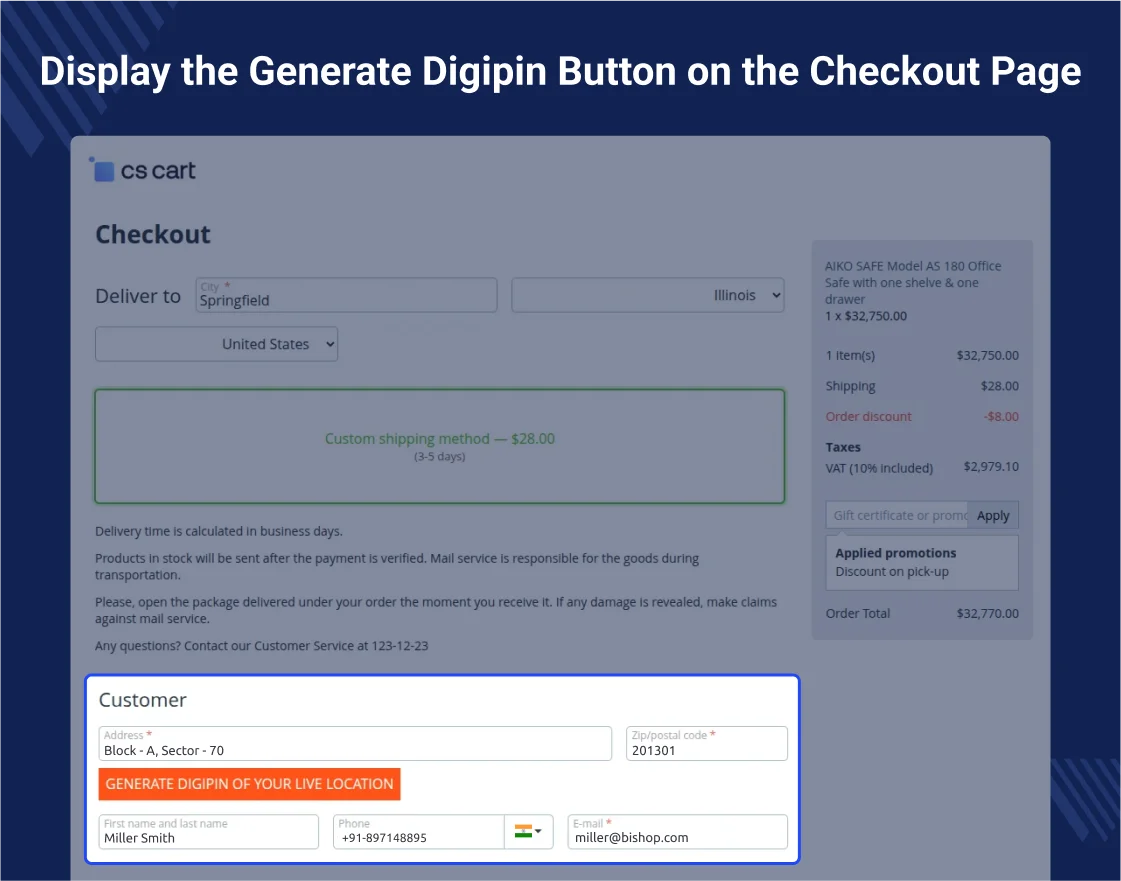
Task: Edit the First name and last name field
Action: point(208,832)
